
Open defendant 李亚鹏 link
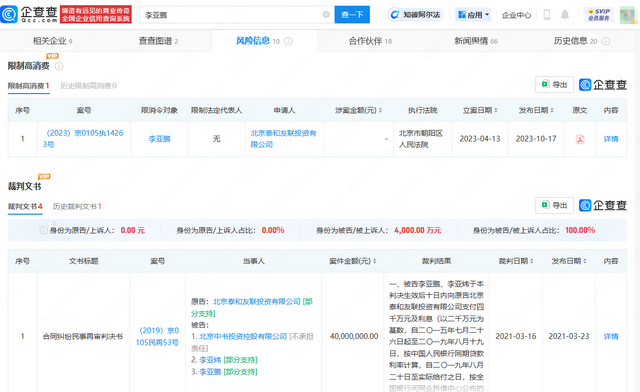[210, 372]
